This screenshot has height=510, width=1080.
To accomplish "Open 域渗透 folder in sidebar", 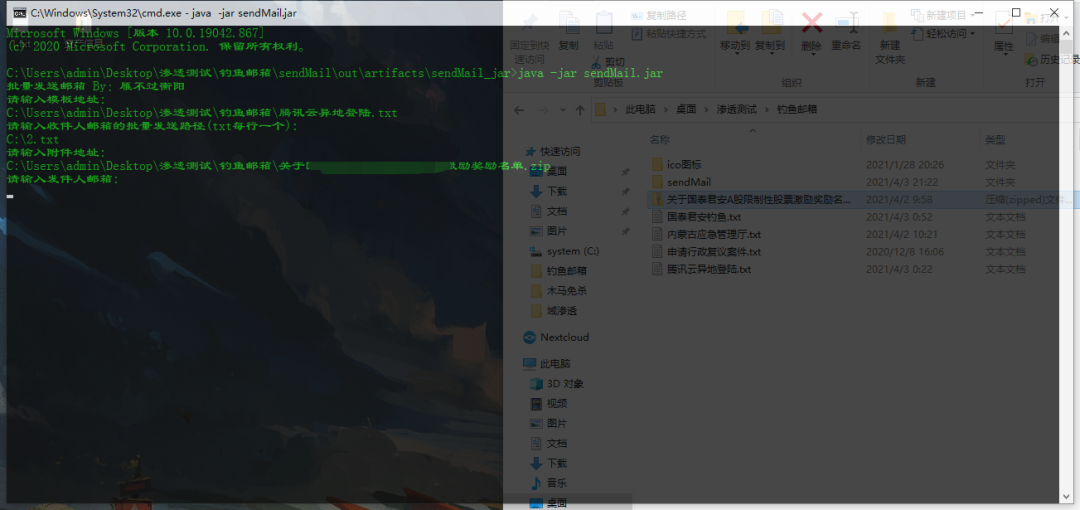I will click(554, 311).
